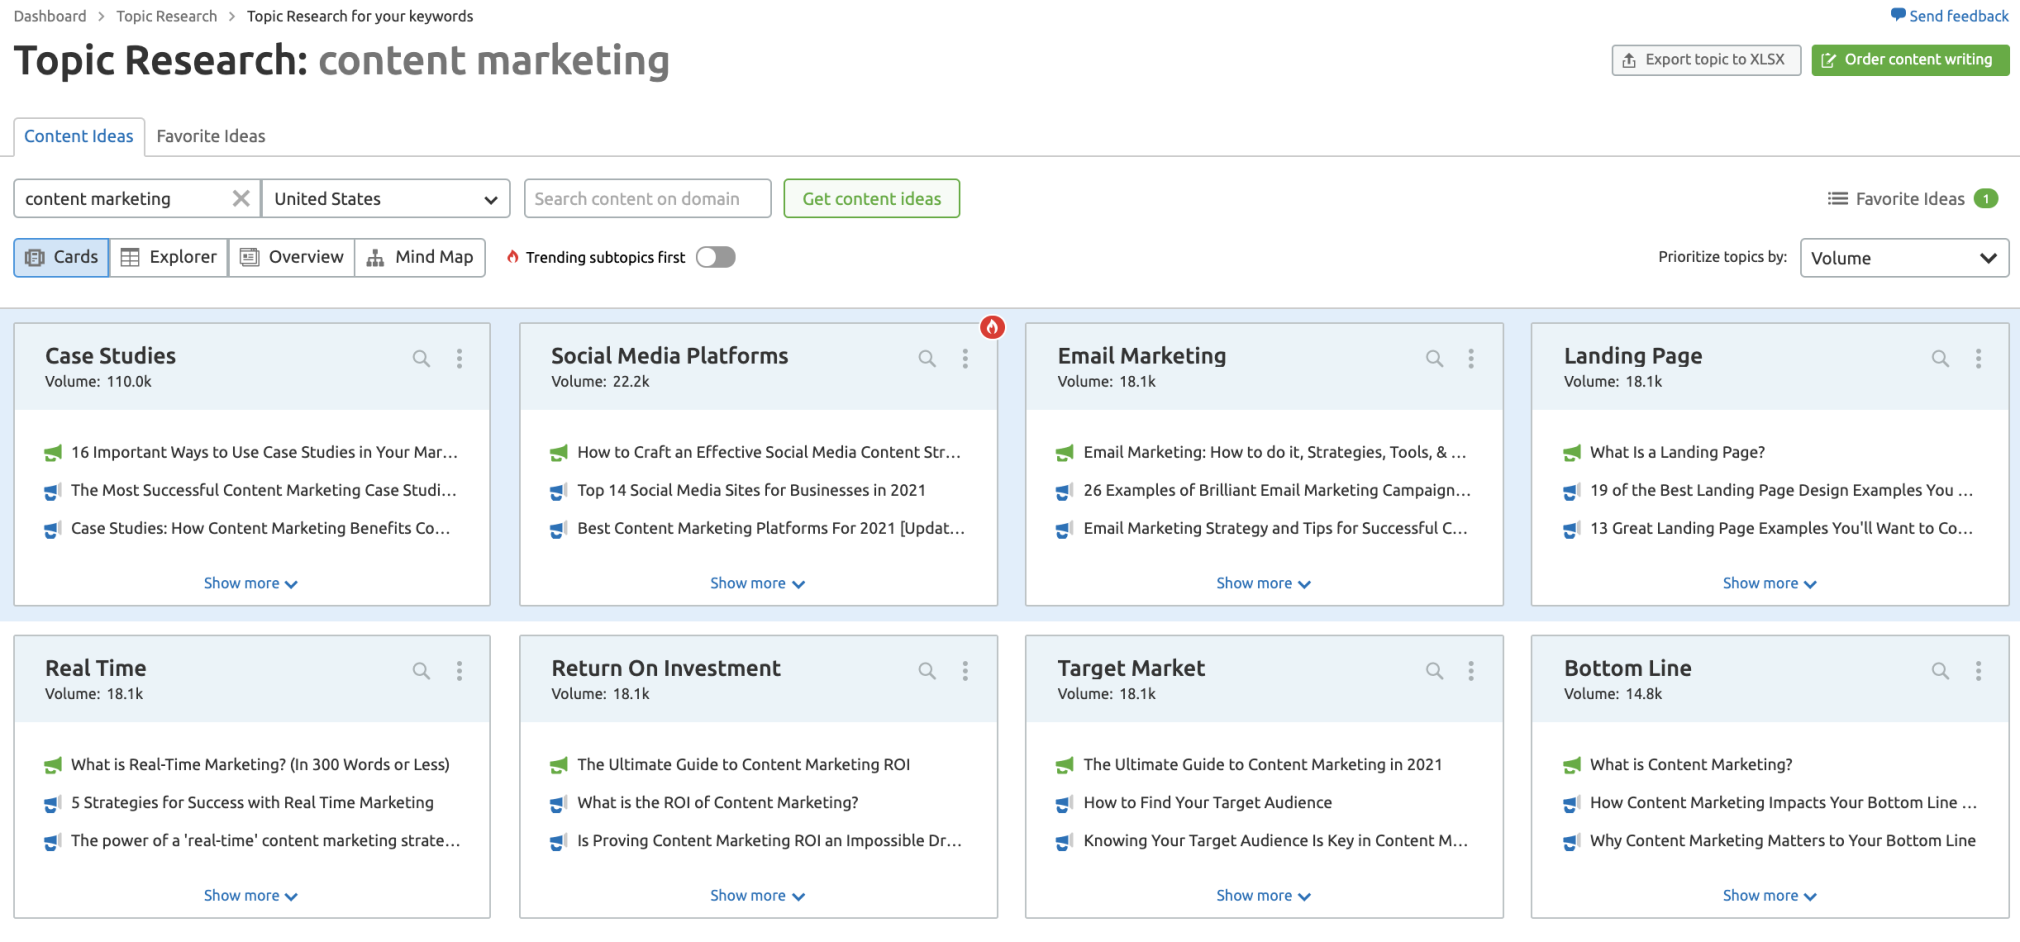Viewport: 2020px width, 942px height.
Task: Clear the content marketing keyword with X
Action: pyautogui.click(x=241, y=198)
